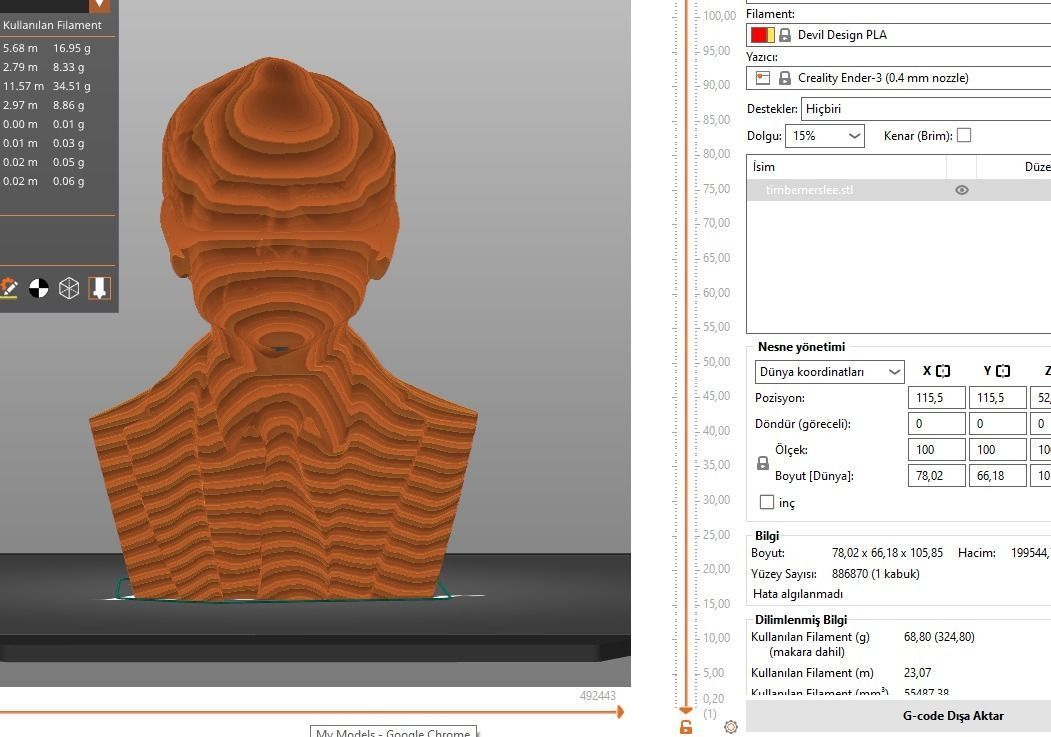Click the X axis mirror icon
The width and height of the screenshot is (1051, 737).
click(943, 371)
